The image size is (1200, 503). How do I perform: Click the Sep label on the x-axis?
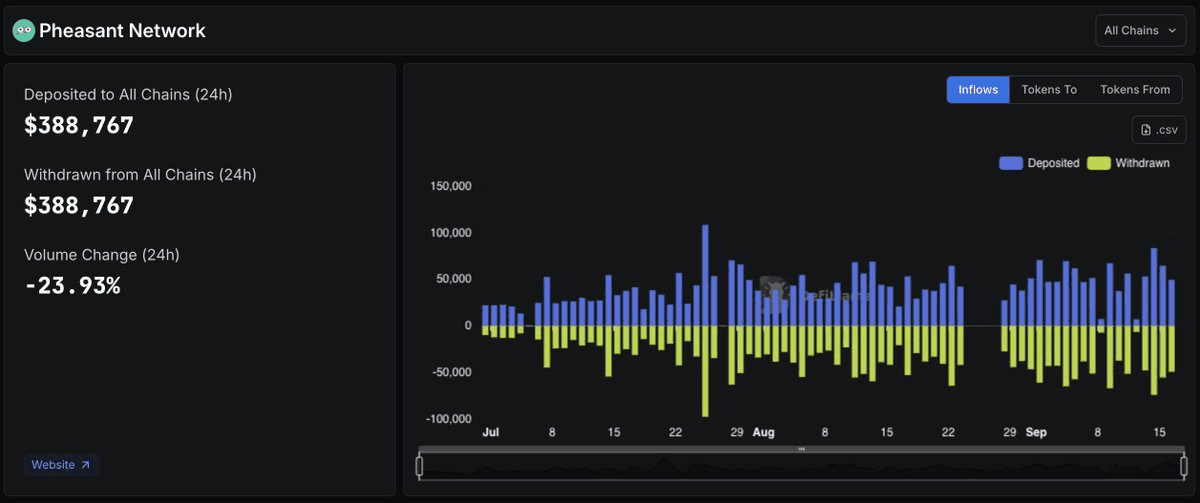pyautogui.click(x=1036, y=433)
